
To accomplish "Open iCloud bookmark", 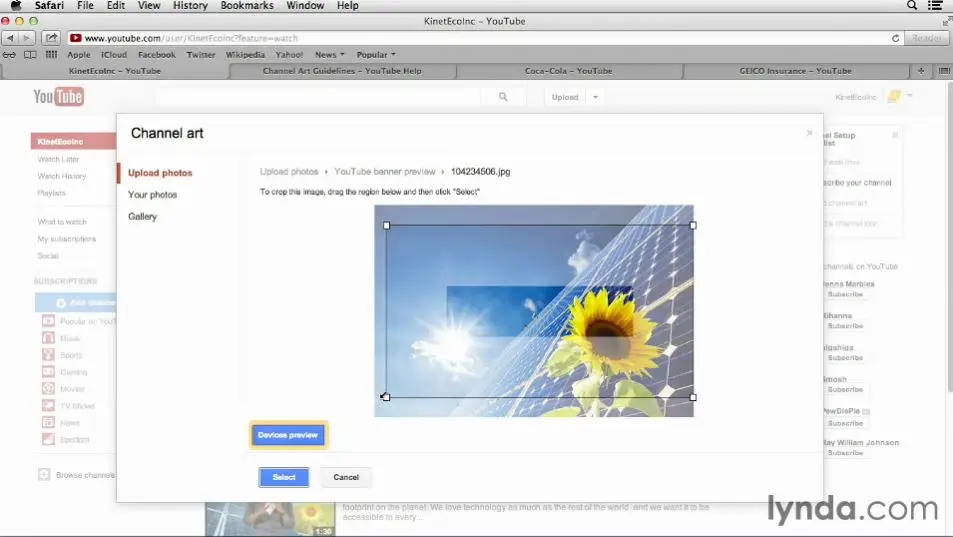I will 114,55.
